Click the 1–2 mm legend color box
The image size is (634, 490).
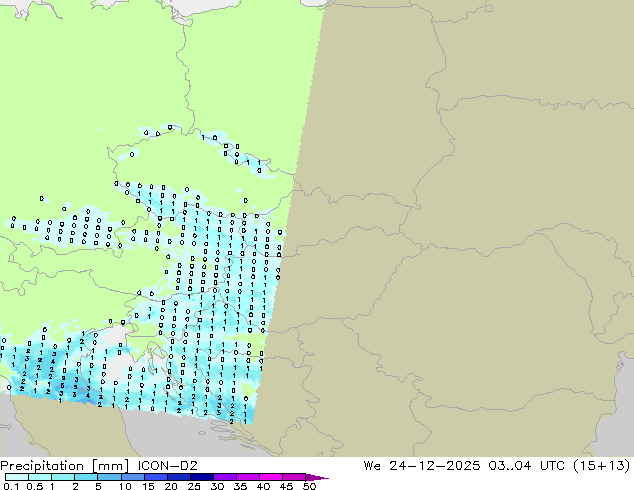[63, 477]
